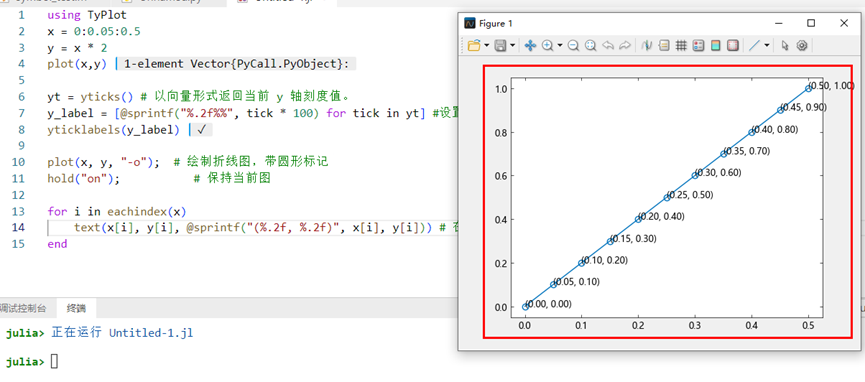Click 'for i in eachindex(x)' on line 13
Image resolution: width=865 pixels, height=382 pixels.
pos(117,211)
